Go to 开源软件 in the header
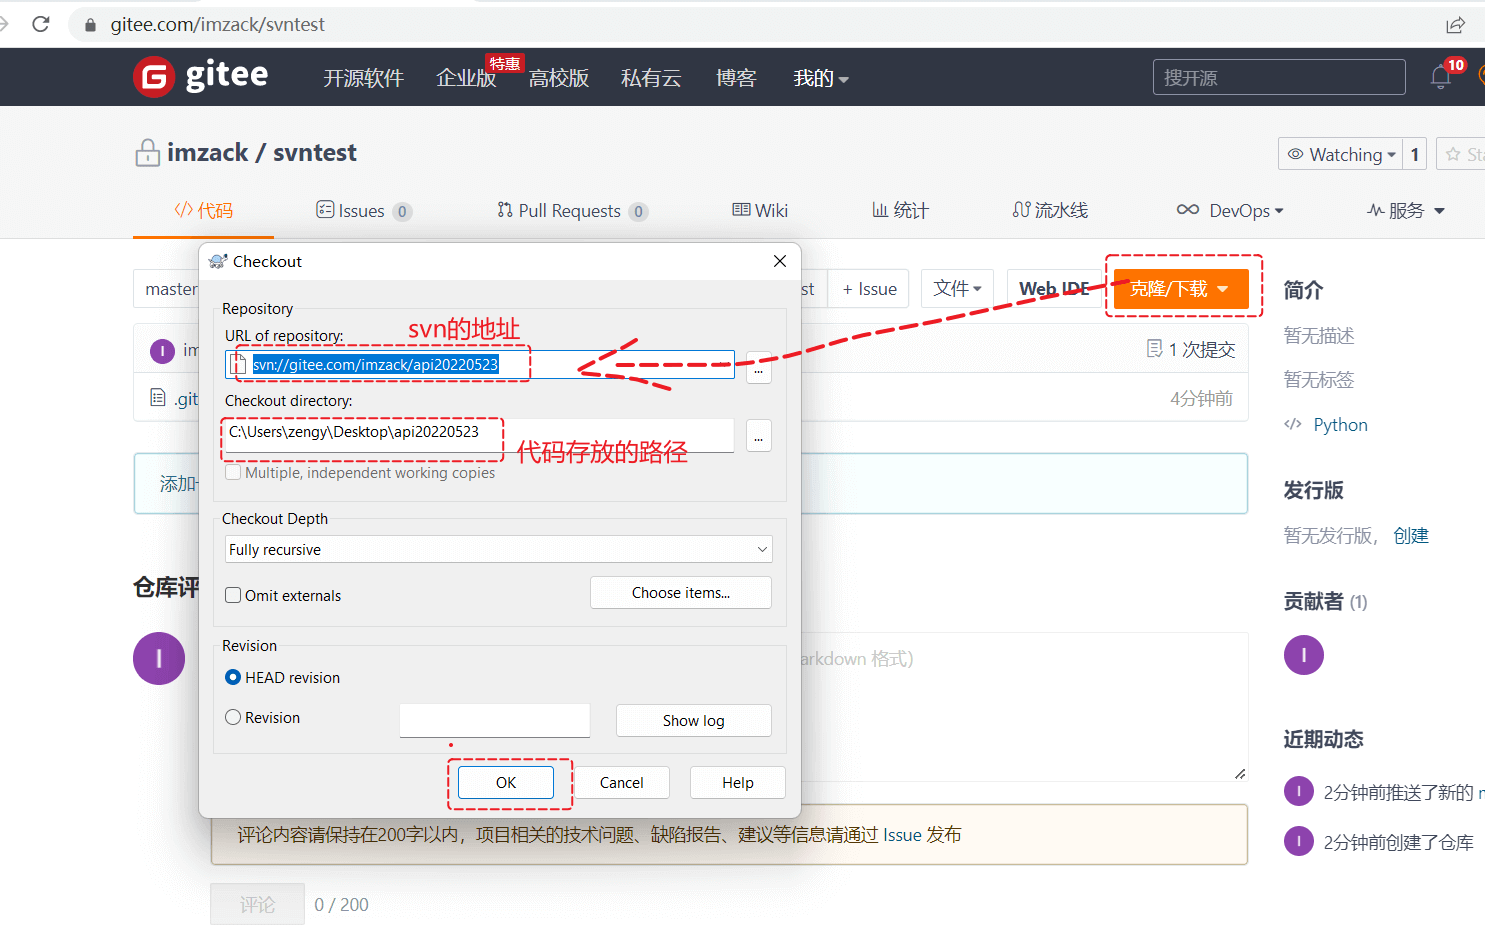This screenshot has width=1485, height=940. coord(363,78)
